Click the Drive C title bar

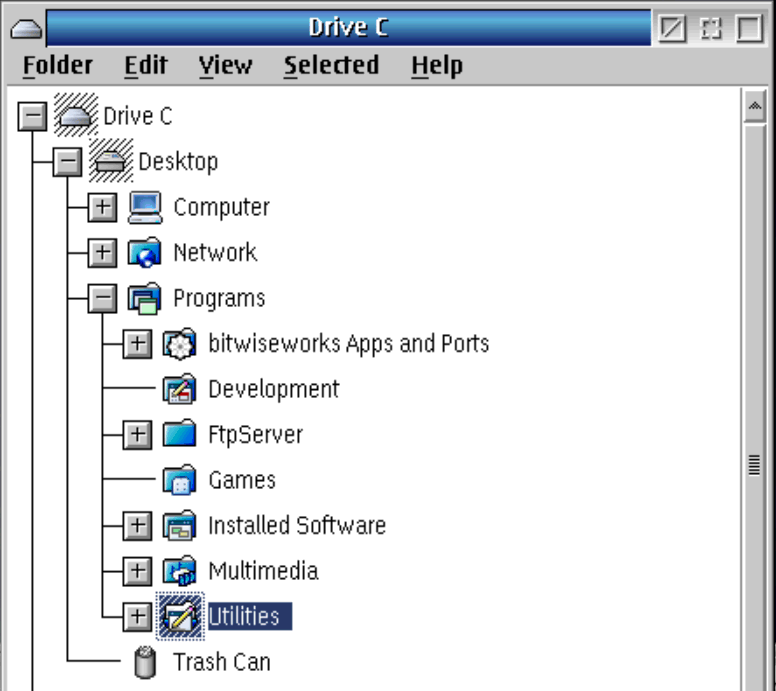point(348,28)
